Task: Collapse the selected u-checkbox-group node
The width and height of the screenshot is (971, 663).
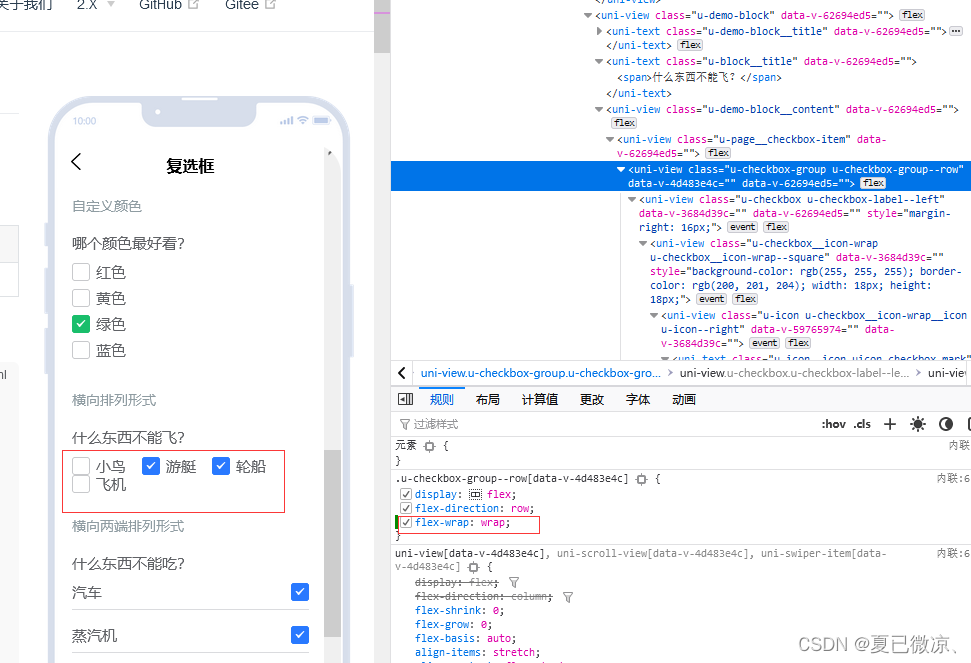Action: point(620,169)
